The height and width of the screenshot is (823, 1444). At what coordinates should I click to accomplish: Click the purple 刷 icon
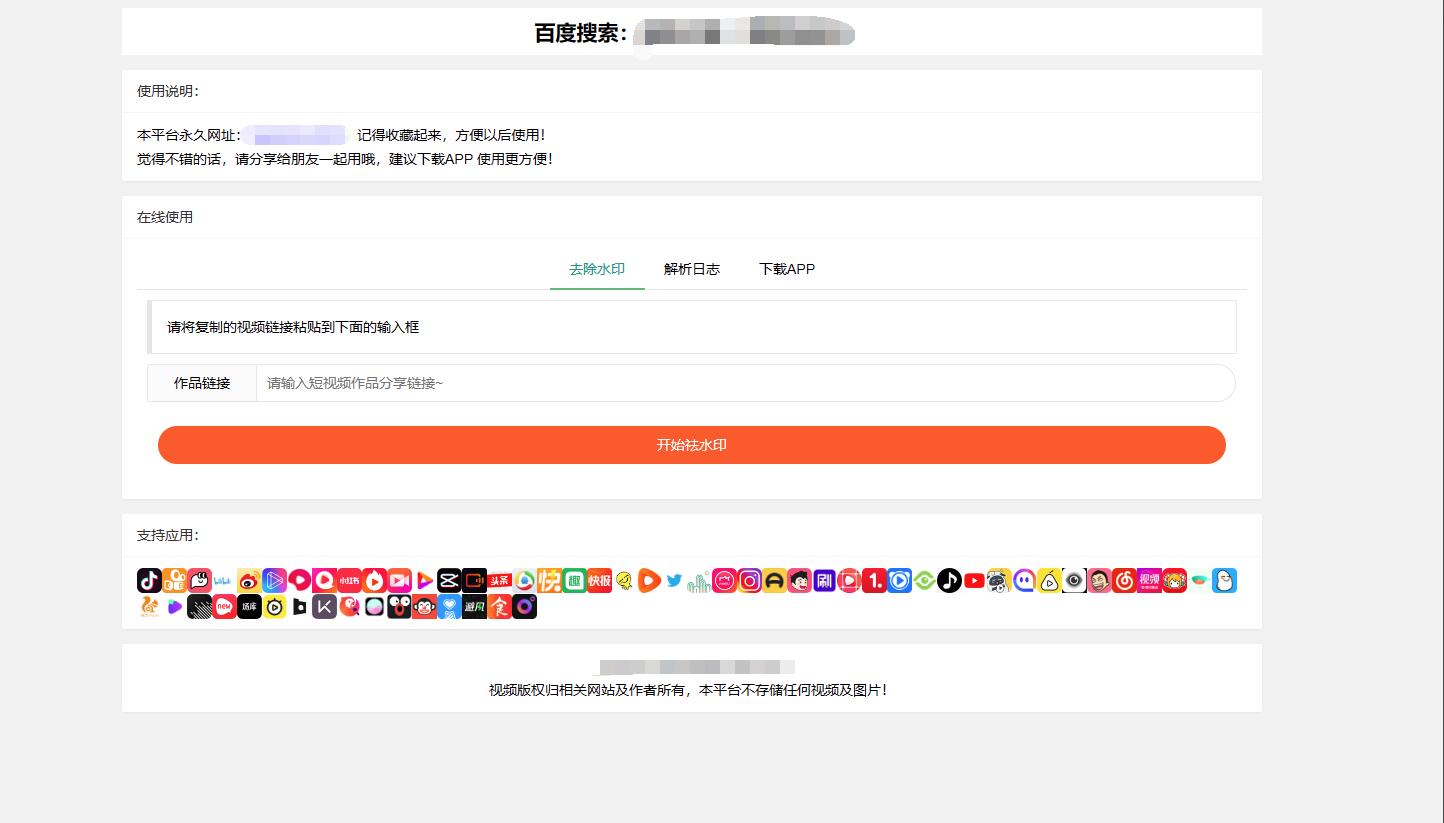[824, 580]
